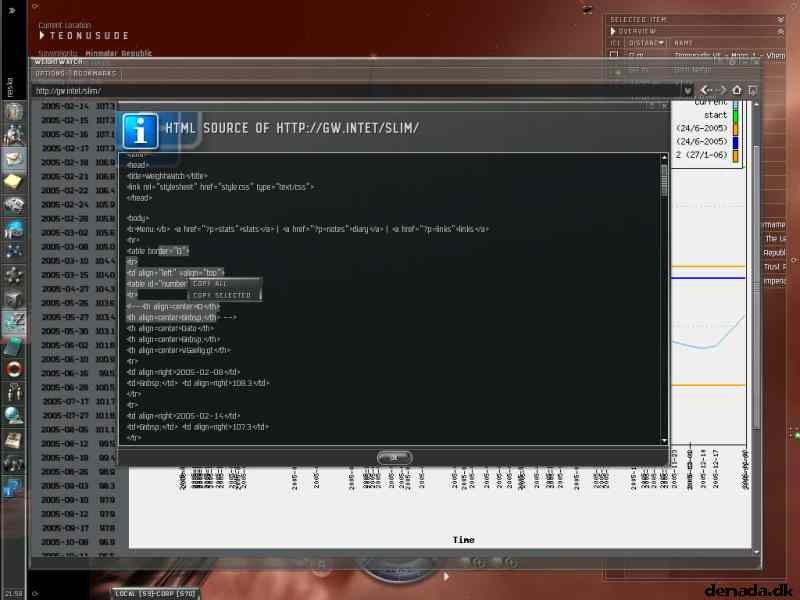Click the grey ship-shaped Neocom icon
The image size is (800, 600).
[x=14, y=206]
